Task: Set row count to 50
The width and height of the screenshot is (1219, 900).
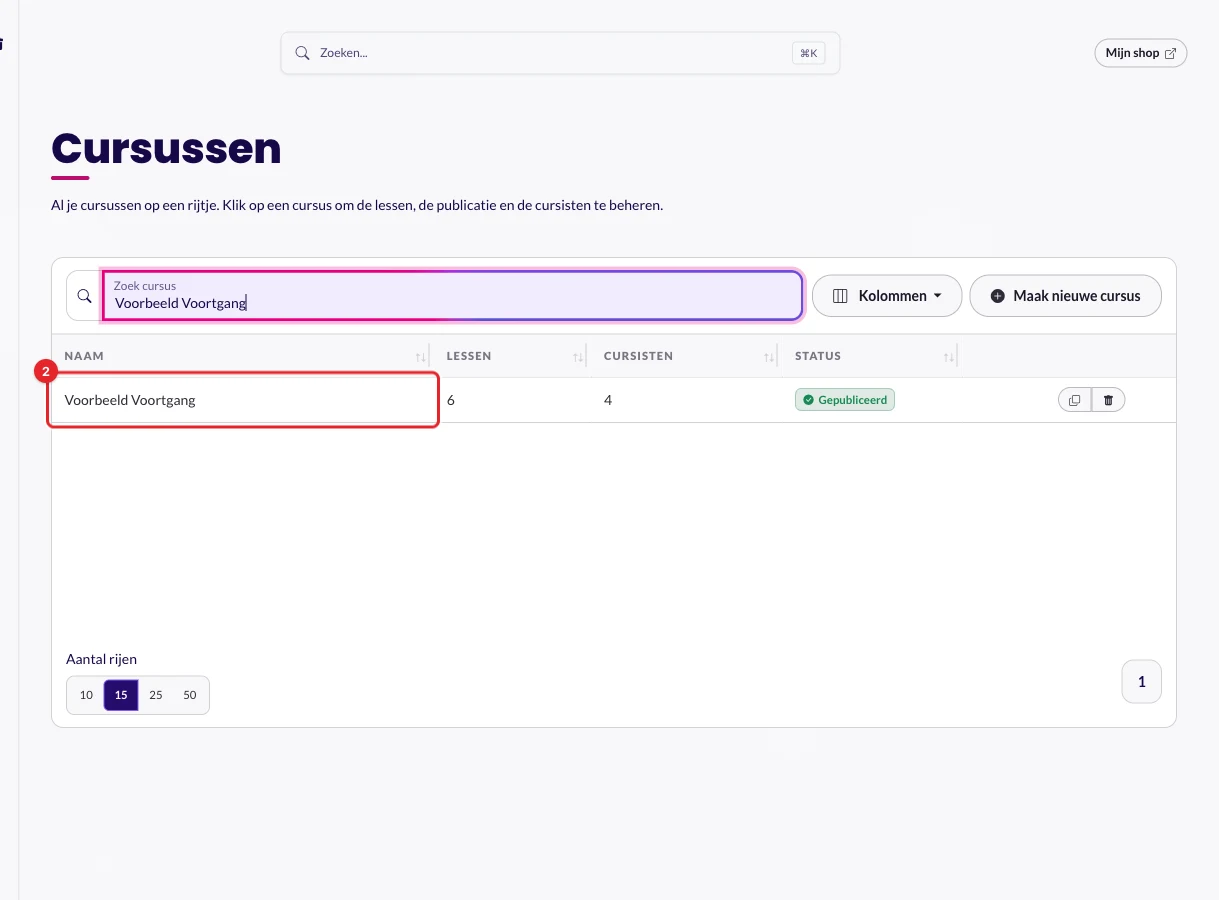Action: coord(190,695)
